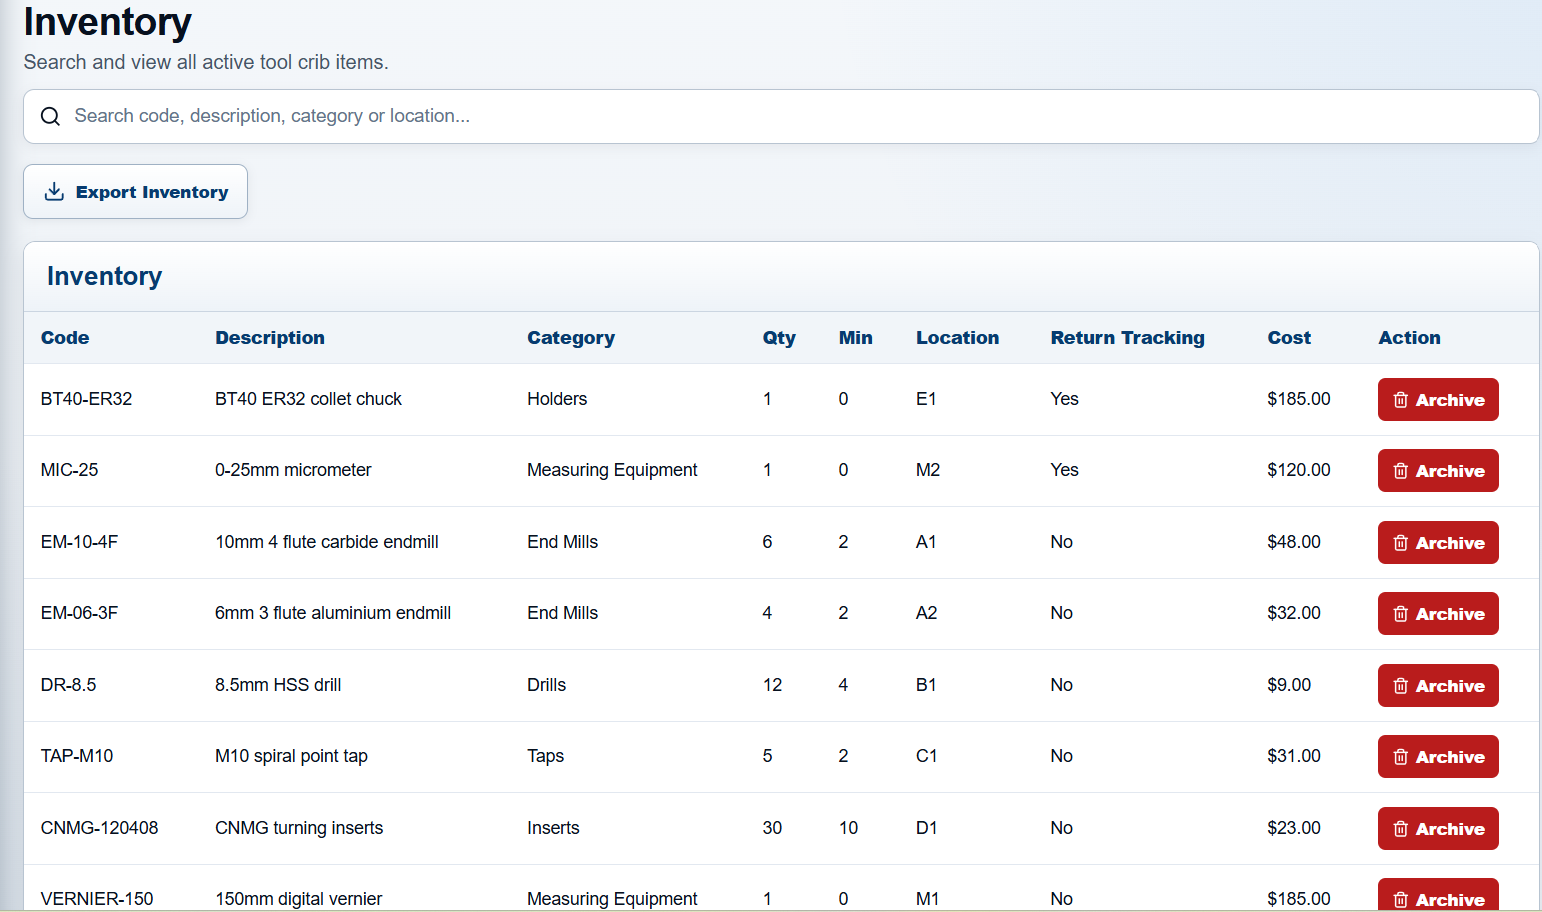Click the $23.00 cost value

point(1293,828)
